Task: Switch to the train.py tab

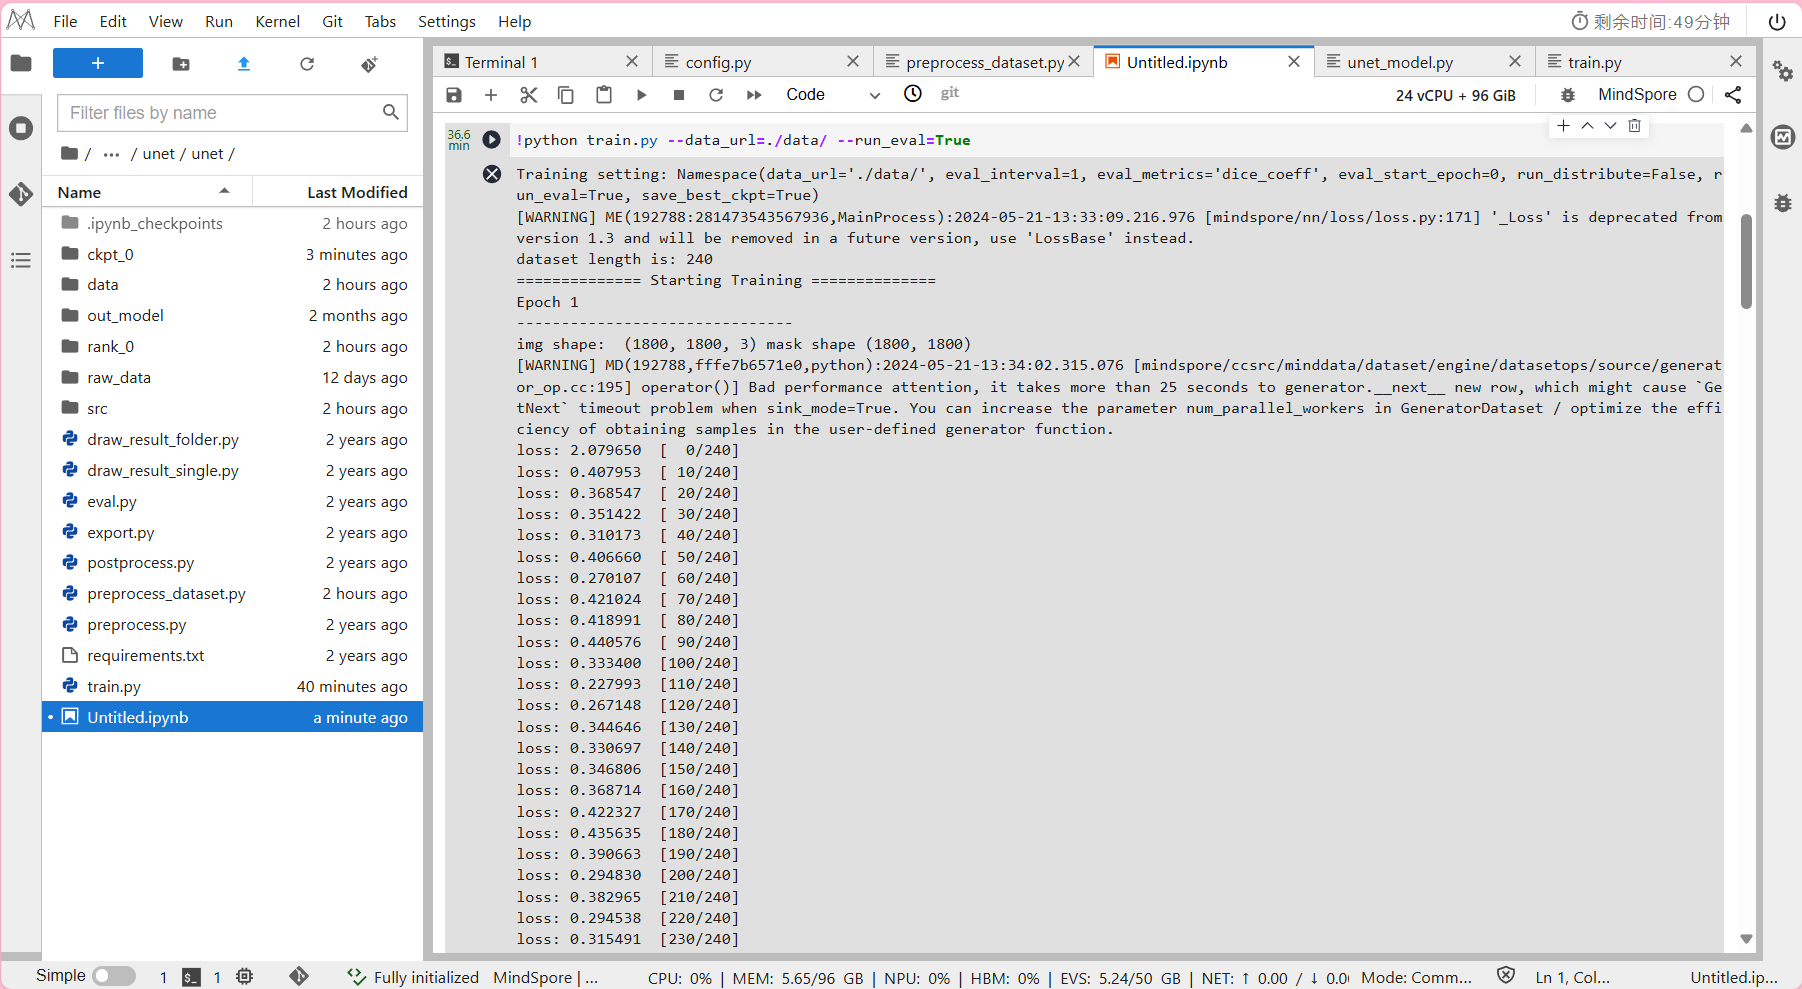Action: [1644, 62]
